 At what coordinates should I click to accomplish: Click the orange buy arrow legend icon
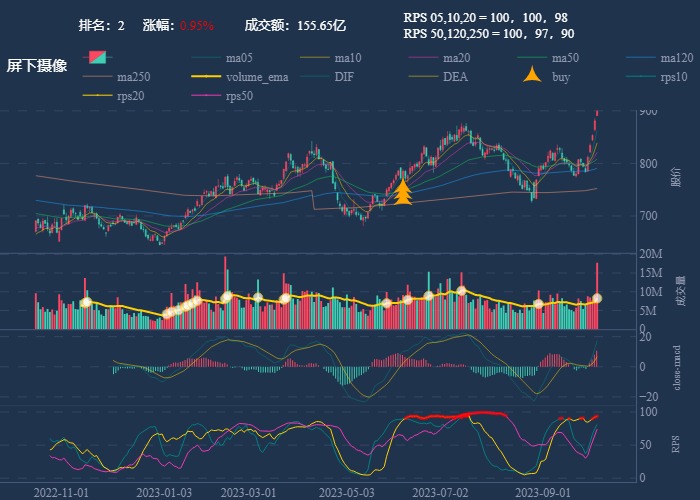click(x=534, y=77)
